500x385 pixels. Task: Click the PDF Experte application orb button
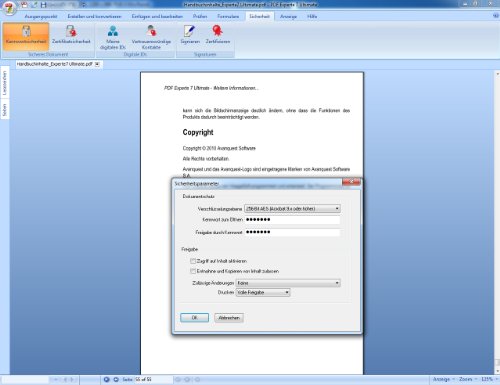pyautogui.click(x=9, y=8)
